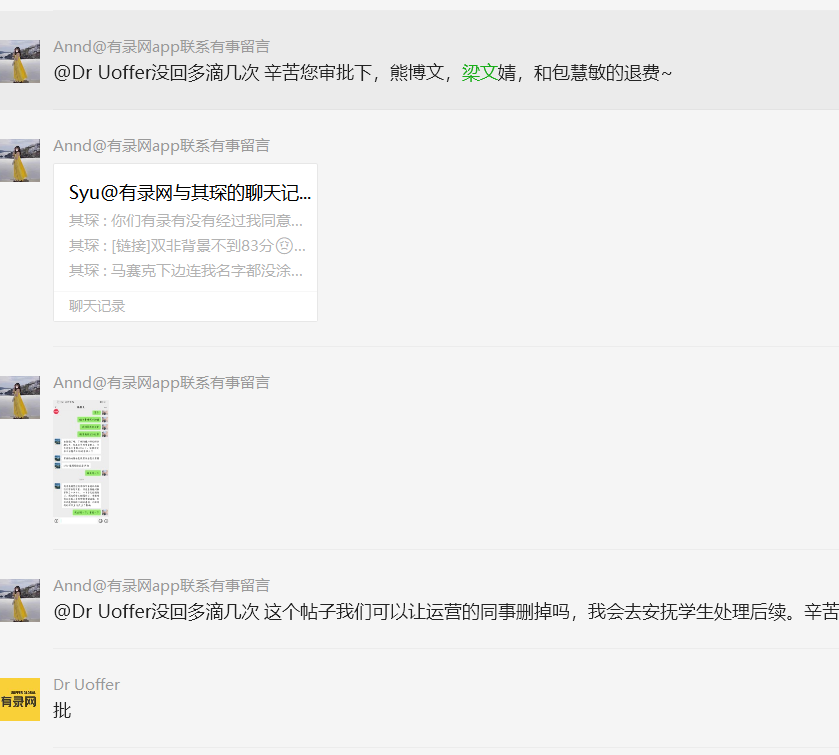Click the Dr Uoffer sender name
Viewport: 839px width, 755px height.
click(x=86, y=685)
